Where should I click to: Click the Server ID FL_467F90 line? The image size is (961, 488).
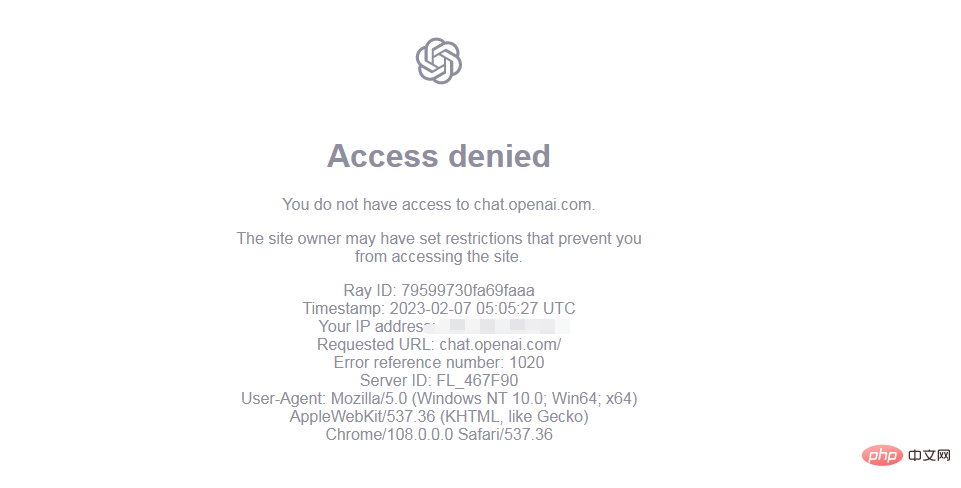click(439, 380)
